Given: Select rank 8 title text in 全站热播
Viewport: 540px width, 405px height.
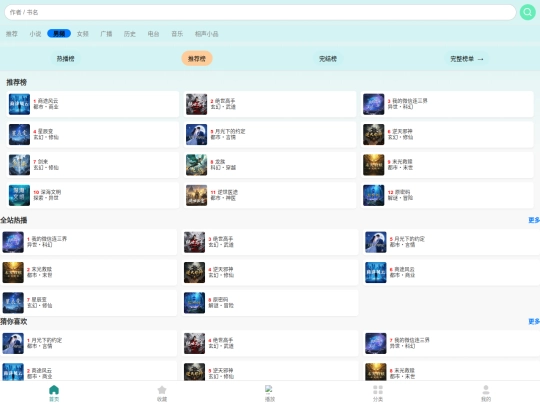Looking at the screenshot, I should (220, 300).
